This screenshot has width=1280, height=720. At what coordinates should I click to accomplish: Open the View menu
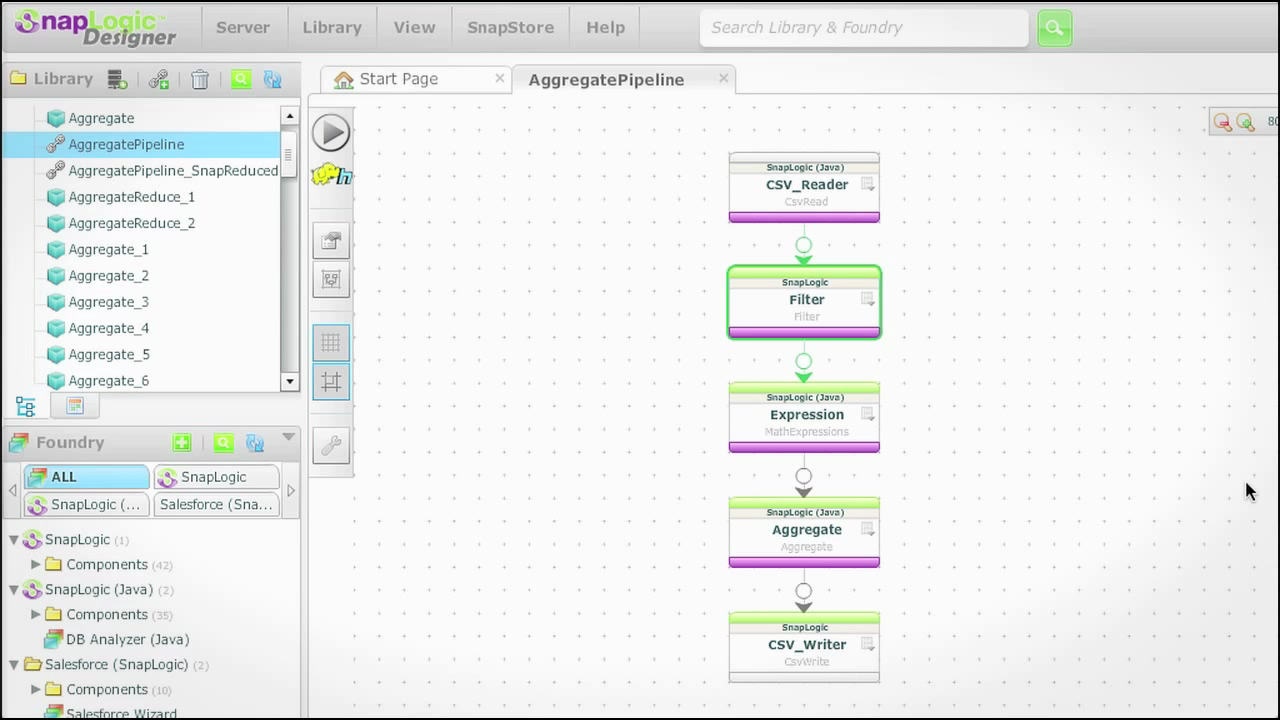414,28
